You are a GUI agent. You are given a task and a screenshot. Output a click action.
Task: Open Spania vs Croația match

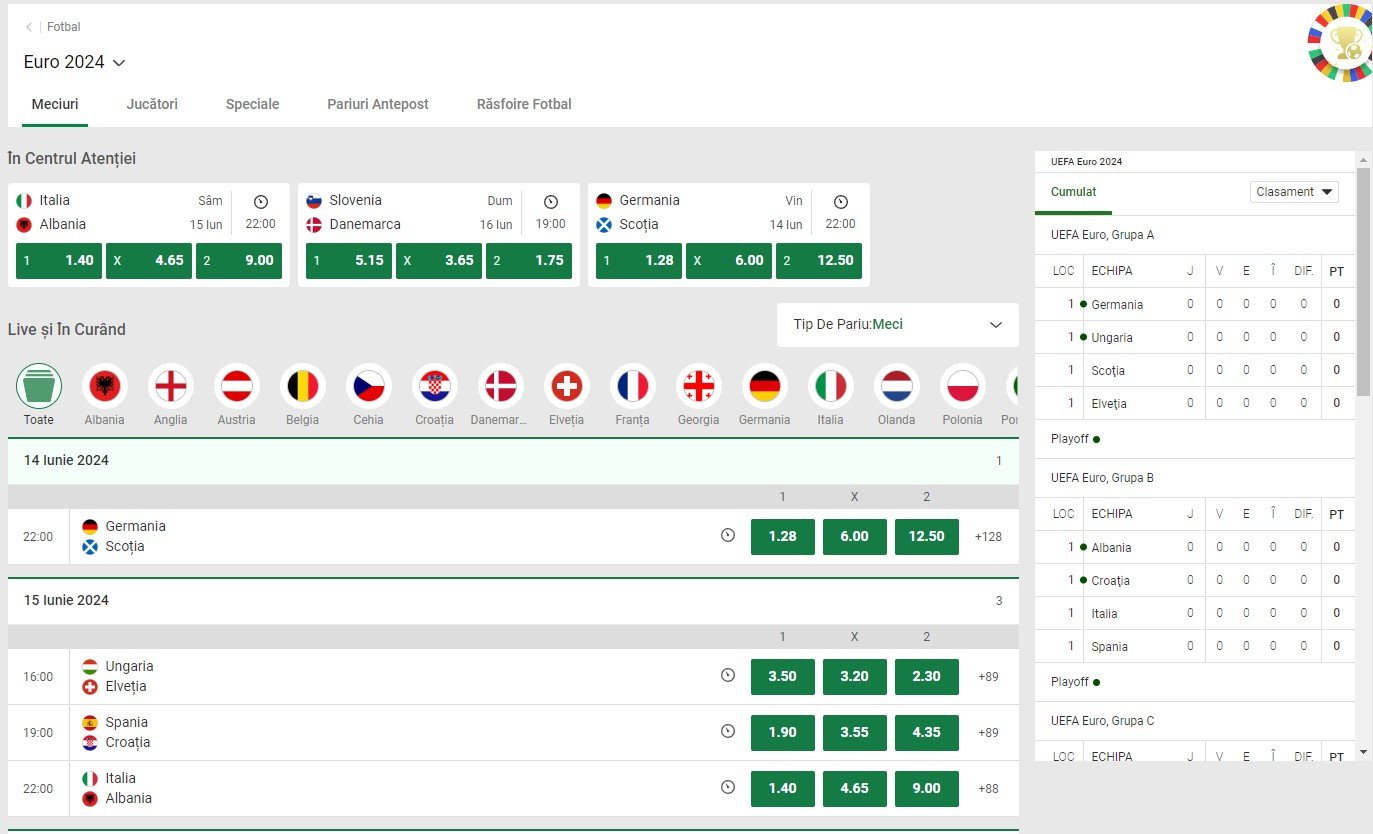[126, 733]
